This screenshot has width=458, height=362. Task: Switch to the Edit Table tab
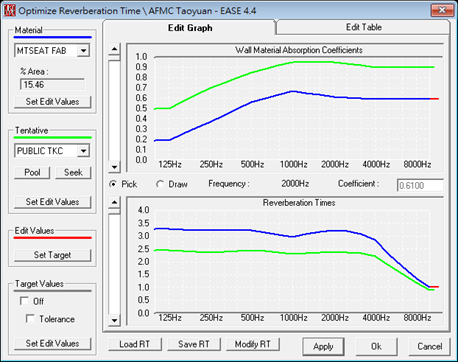(364, 27)
